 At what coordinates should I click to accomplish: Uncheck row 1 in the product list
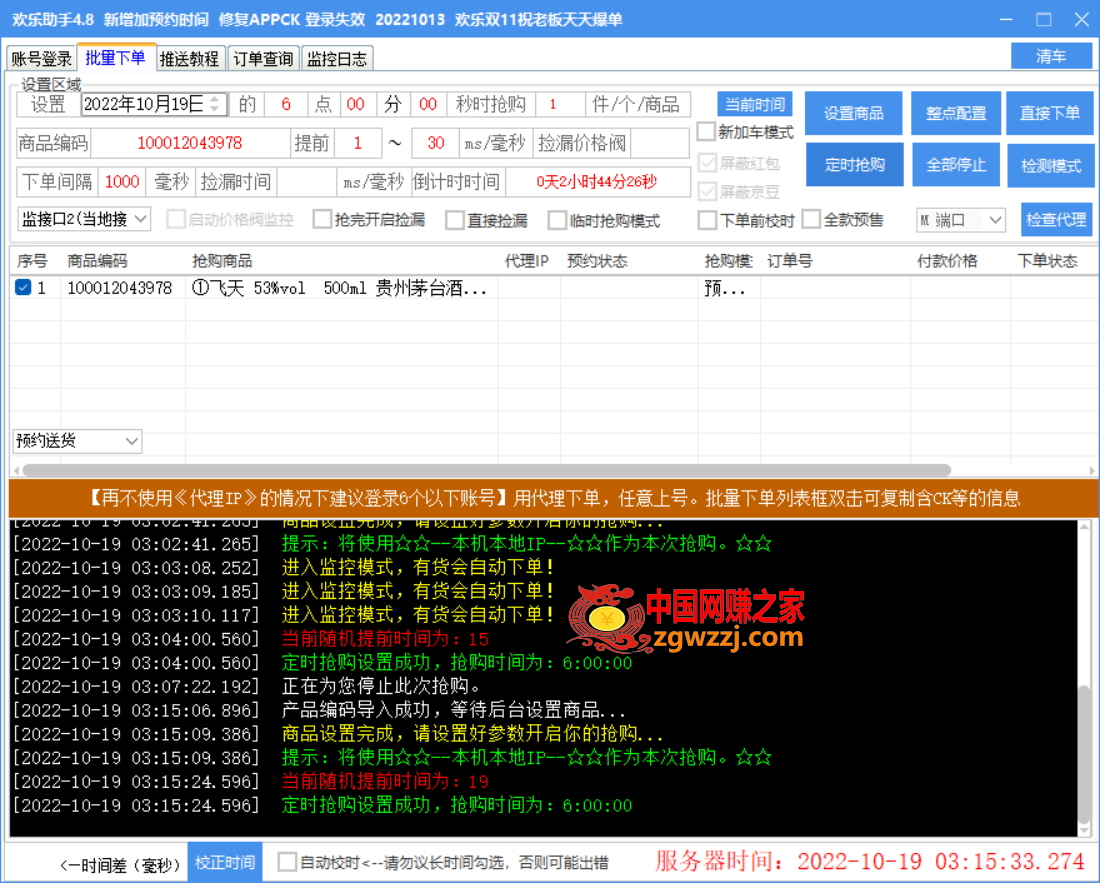coord(23,288)
